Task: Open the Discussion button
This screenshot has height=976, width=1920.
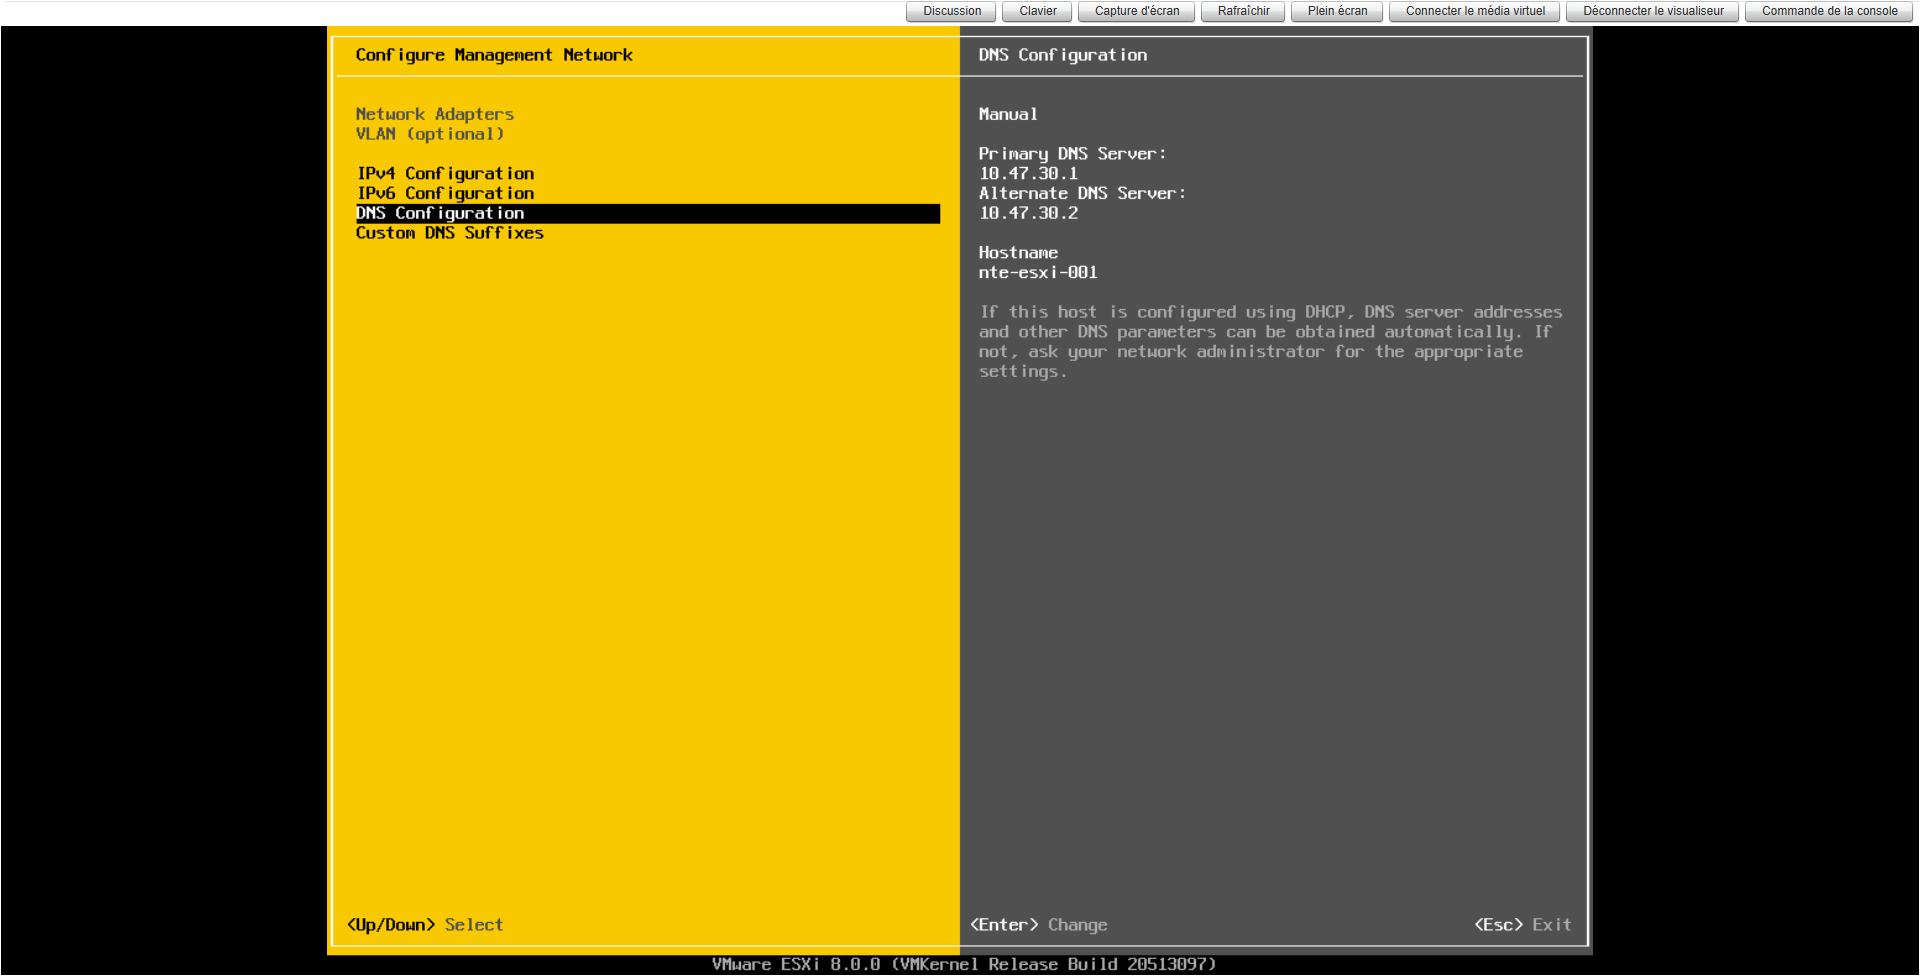Action: coord(951,11)
